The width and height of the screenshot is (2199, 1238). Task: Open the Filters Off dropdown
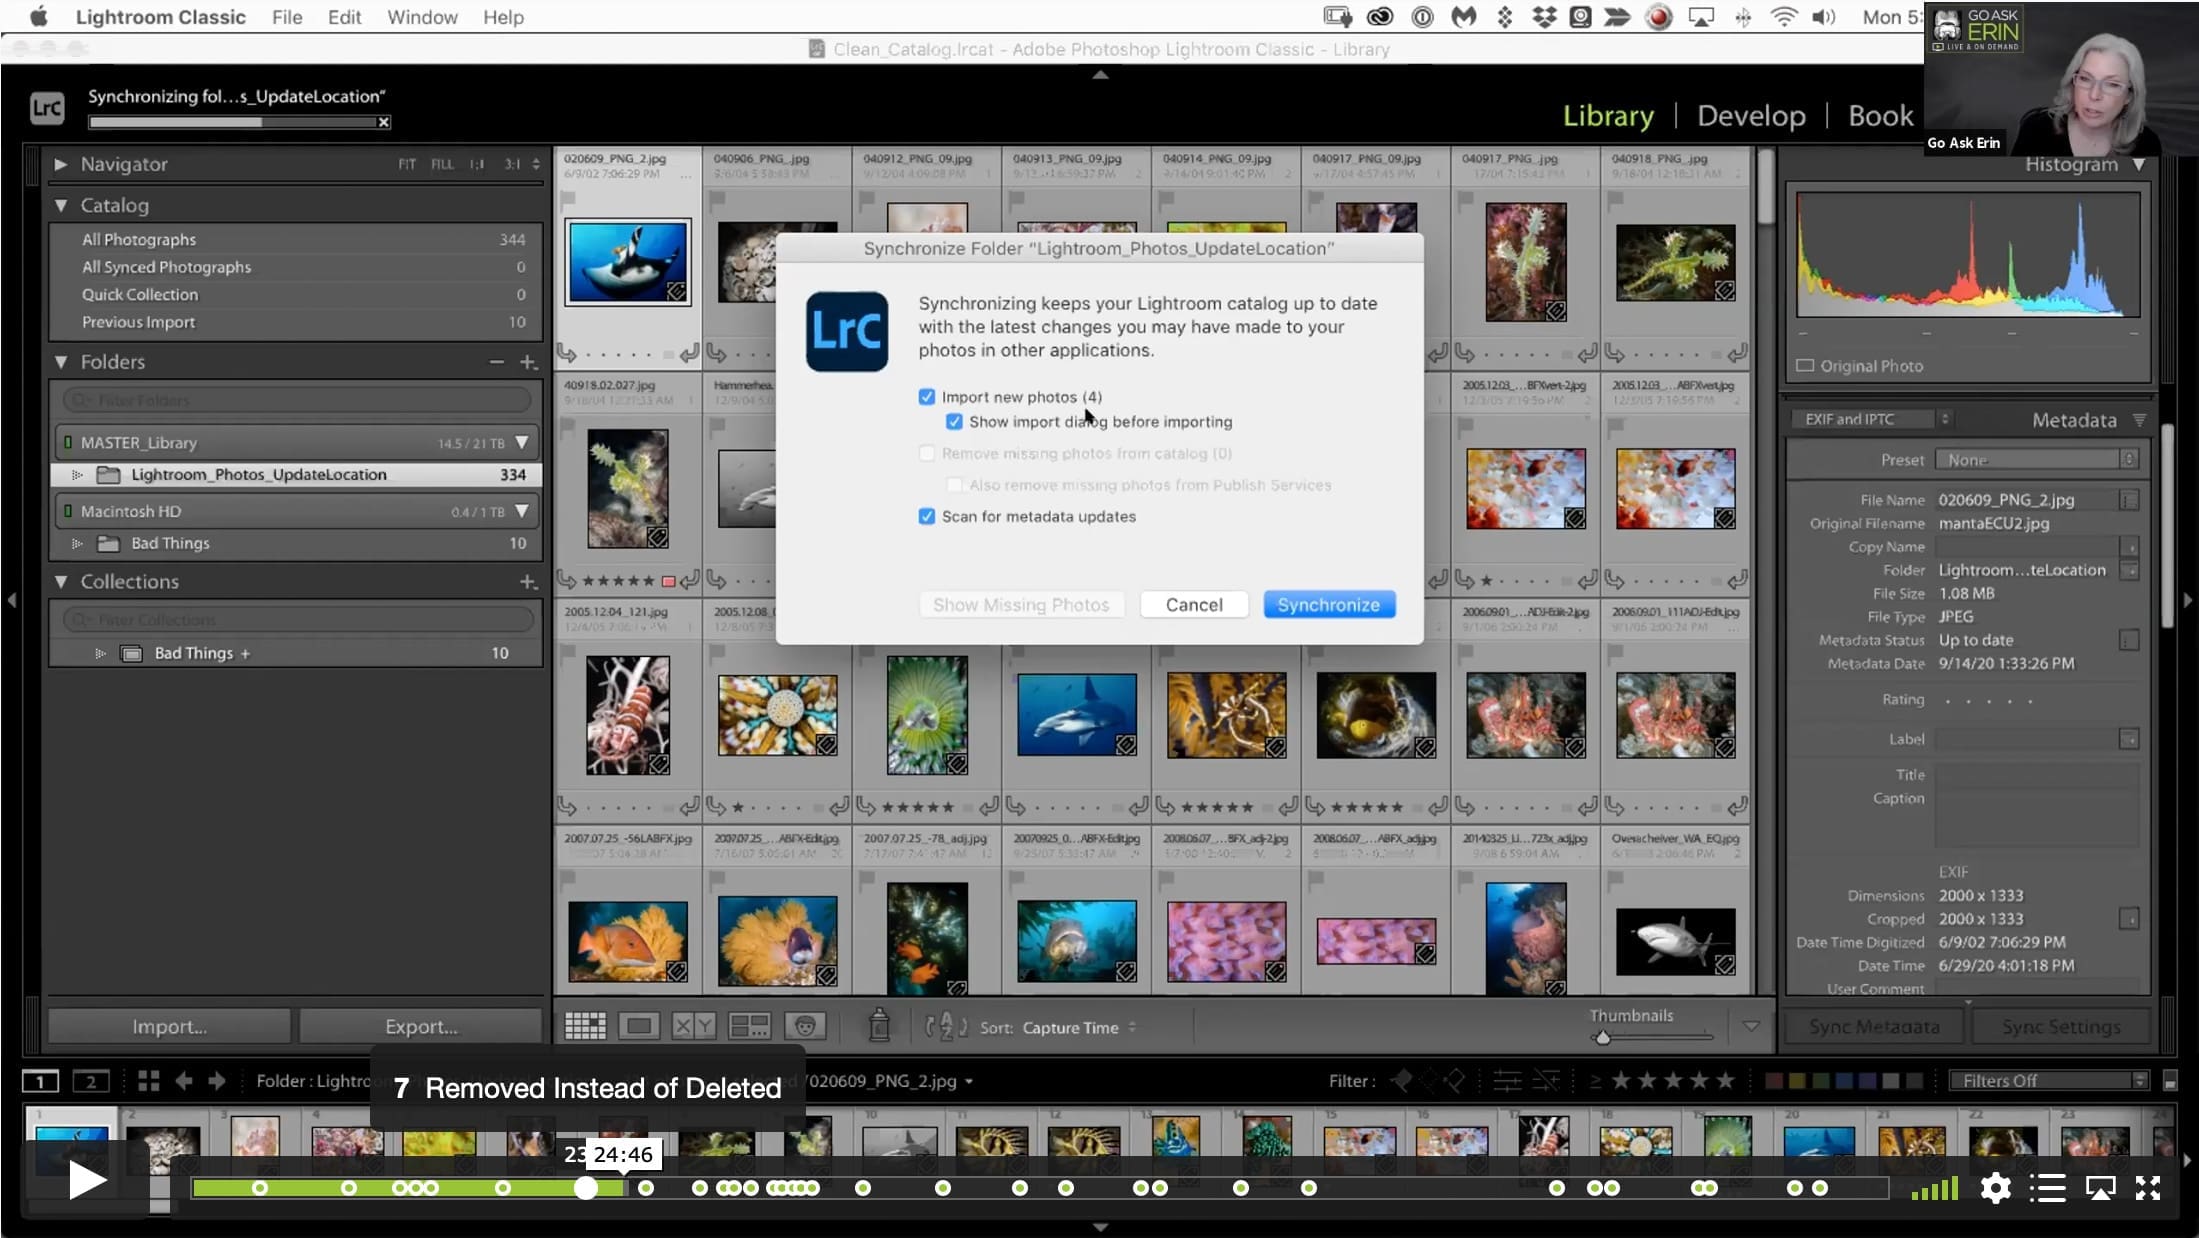(x=2049, y=1081)
